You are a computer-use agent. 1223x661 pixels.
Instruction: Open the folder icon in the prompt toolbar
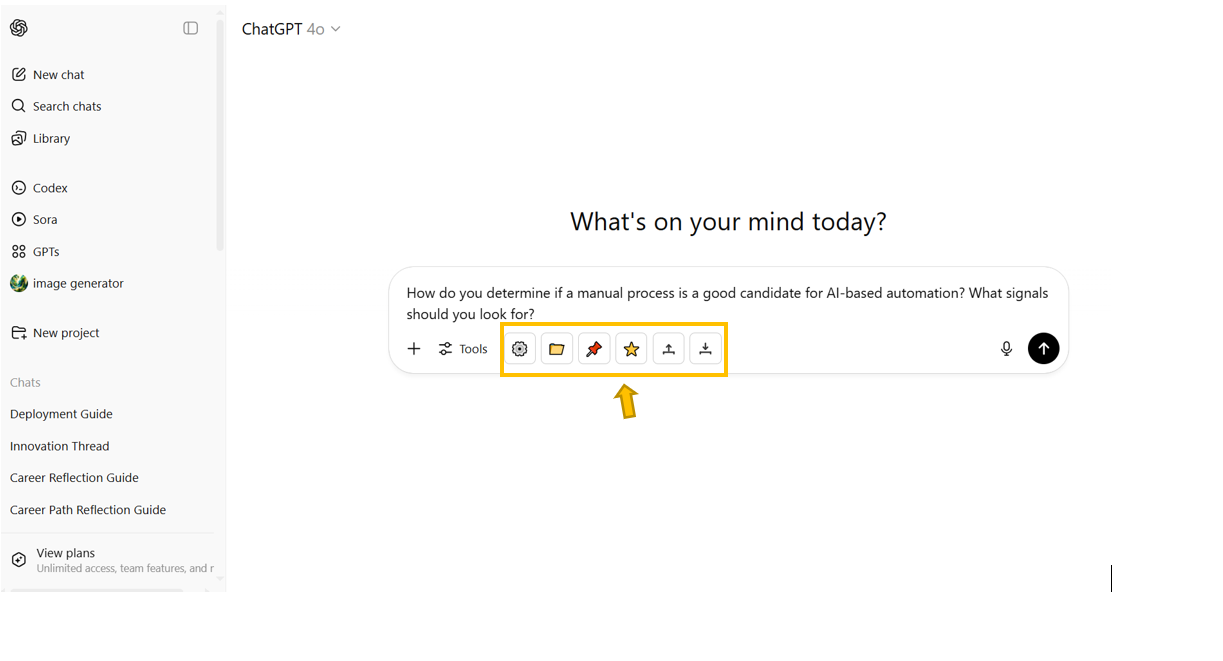557,348
